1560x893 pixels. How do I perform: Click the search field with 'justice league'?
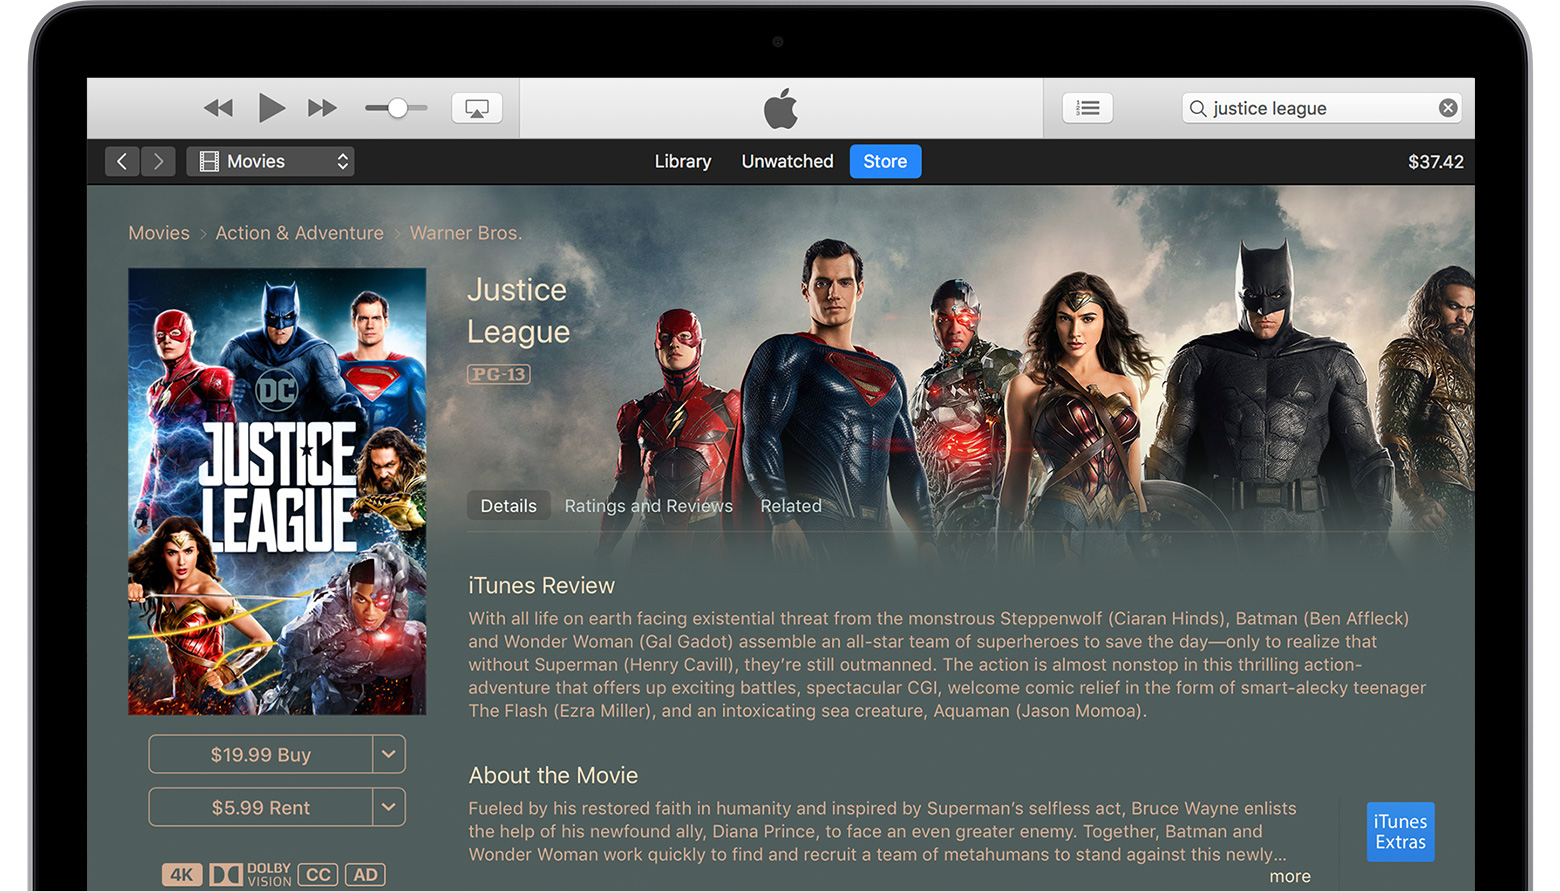[x=1322, y=108]
